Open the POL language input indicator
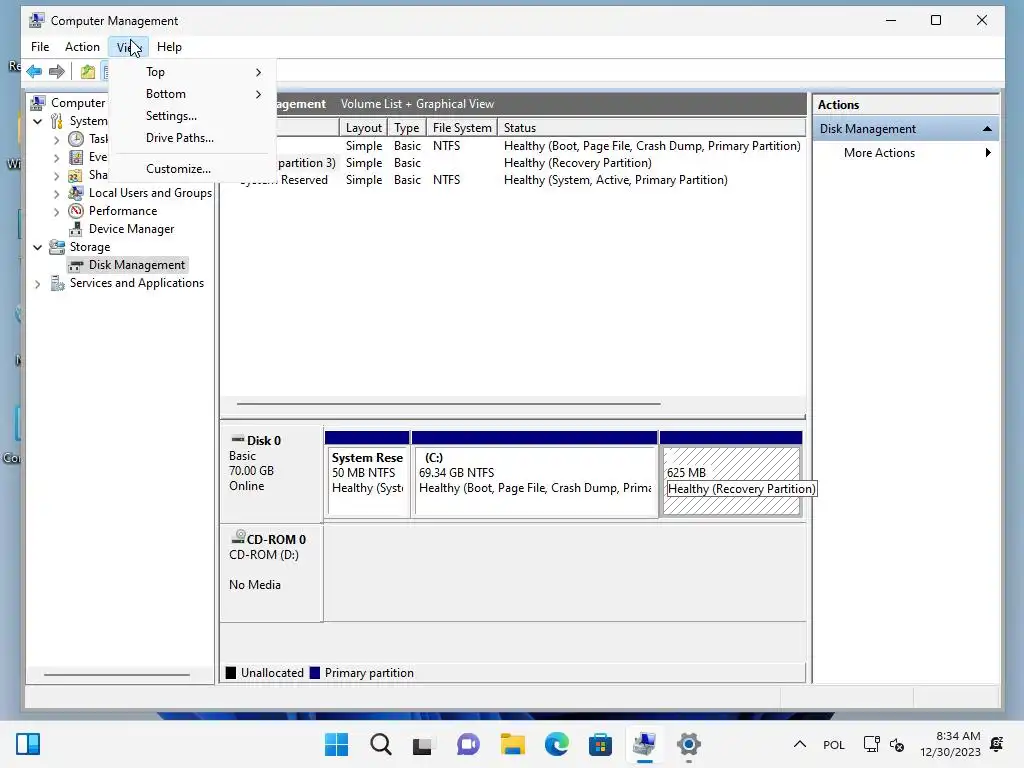The height and width of the screenshot is (768, 1024). [x=833, y=744]
